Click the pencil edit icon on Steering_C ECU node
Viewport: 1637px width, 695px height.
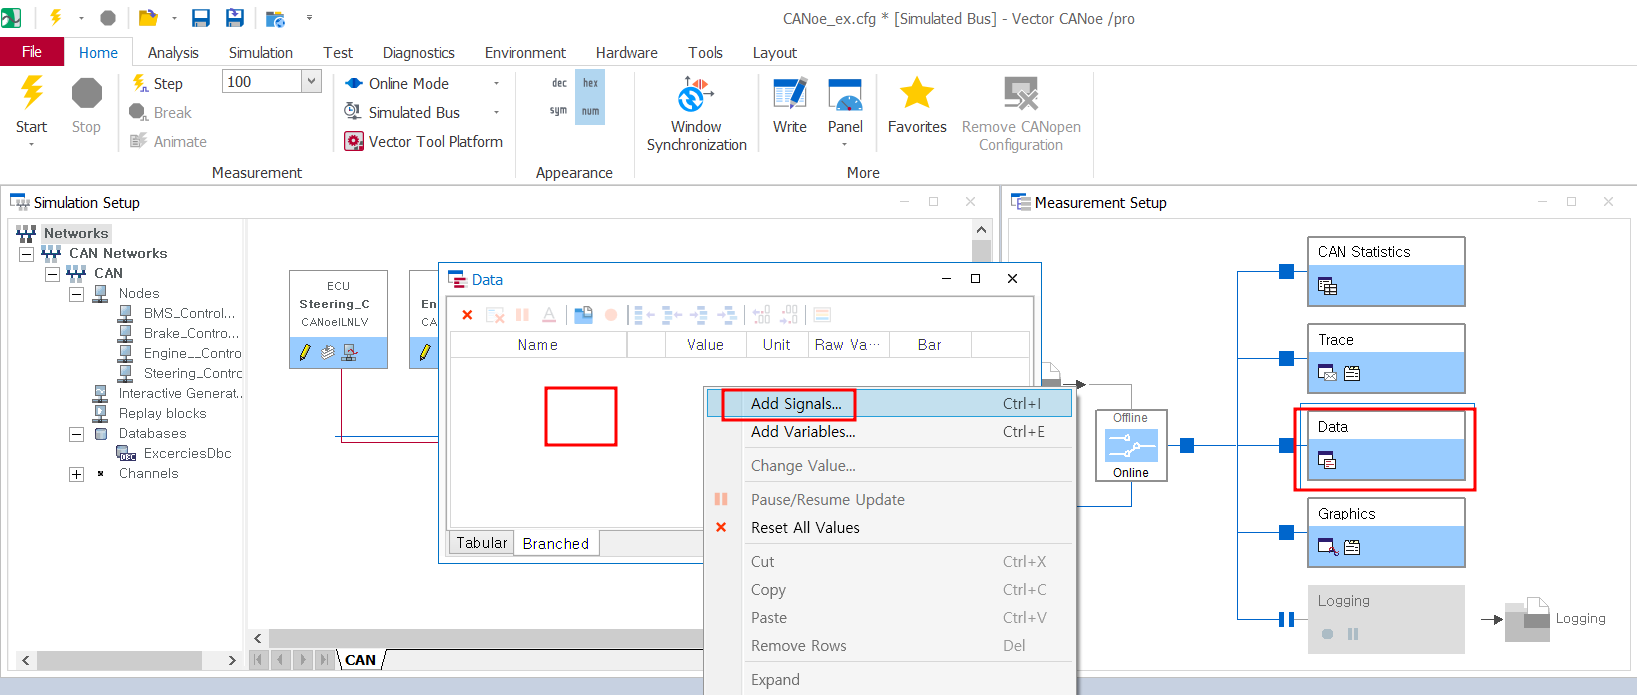[305, 352]
